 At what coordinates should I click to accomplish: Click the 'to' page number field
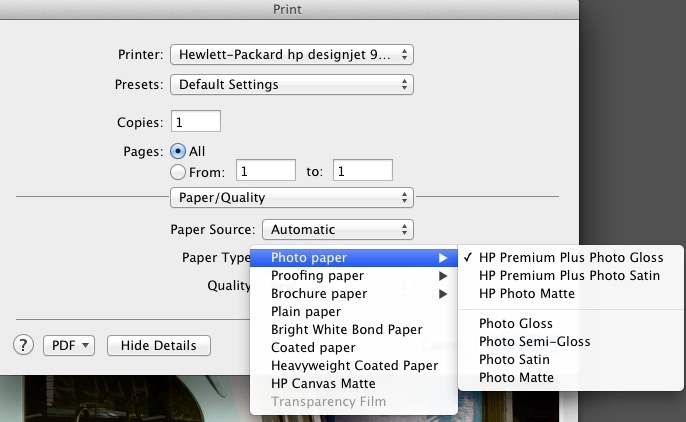pos(363,171)
